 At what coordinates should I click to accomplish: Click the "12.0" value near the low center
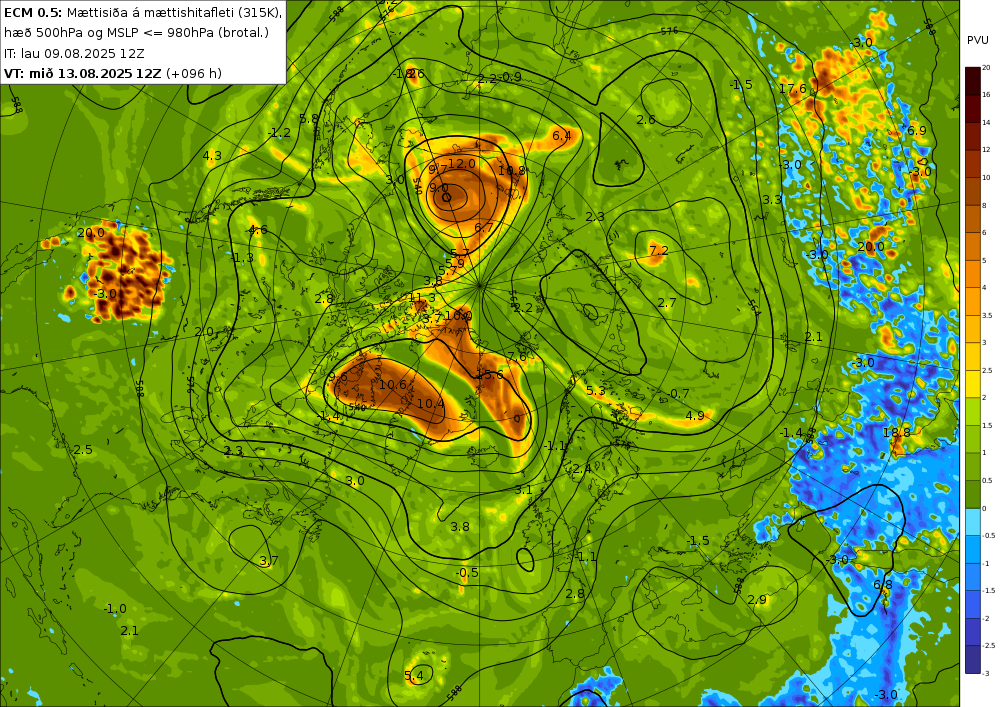pyautogui.click(x=461, y=164)
